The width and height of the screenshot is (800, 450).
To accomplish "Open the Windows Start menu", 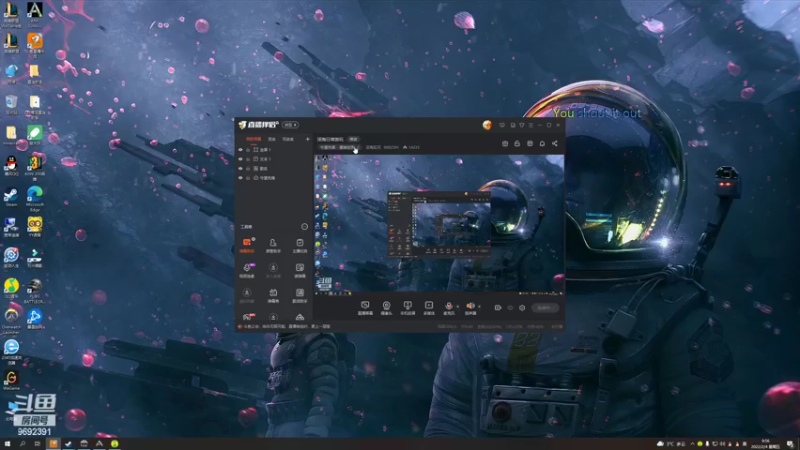I will (x=7, y=444).
